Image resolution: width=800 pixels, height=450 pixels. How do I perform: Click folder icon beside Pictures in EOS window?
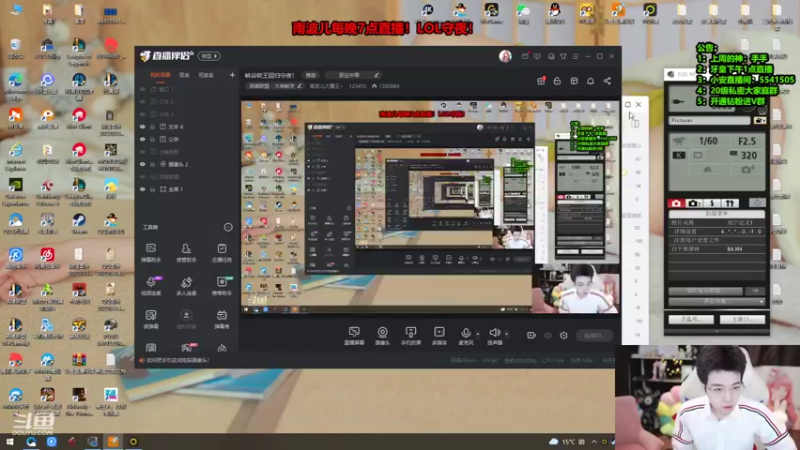click(759, 120)
